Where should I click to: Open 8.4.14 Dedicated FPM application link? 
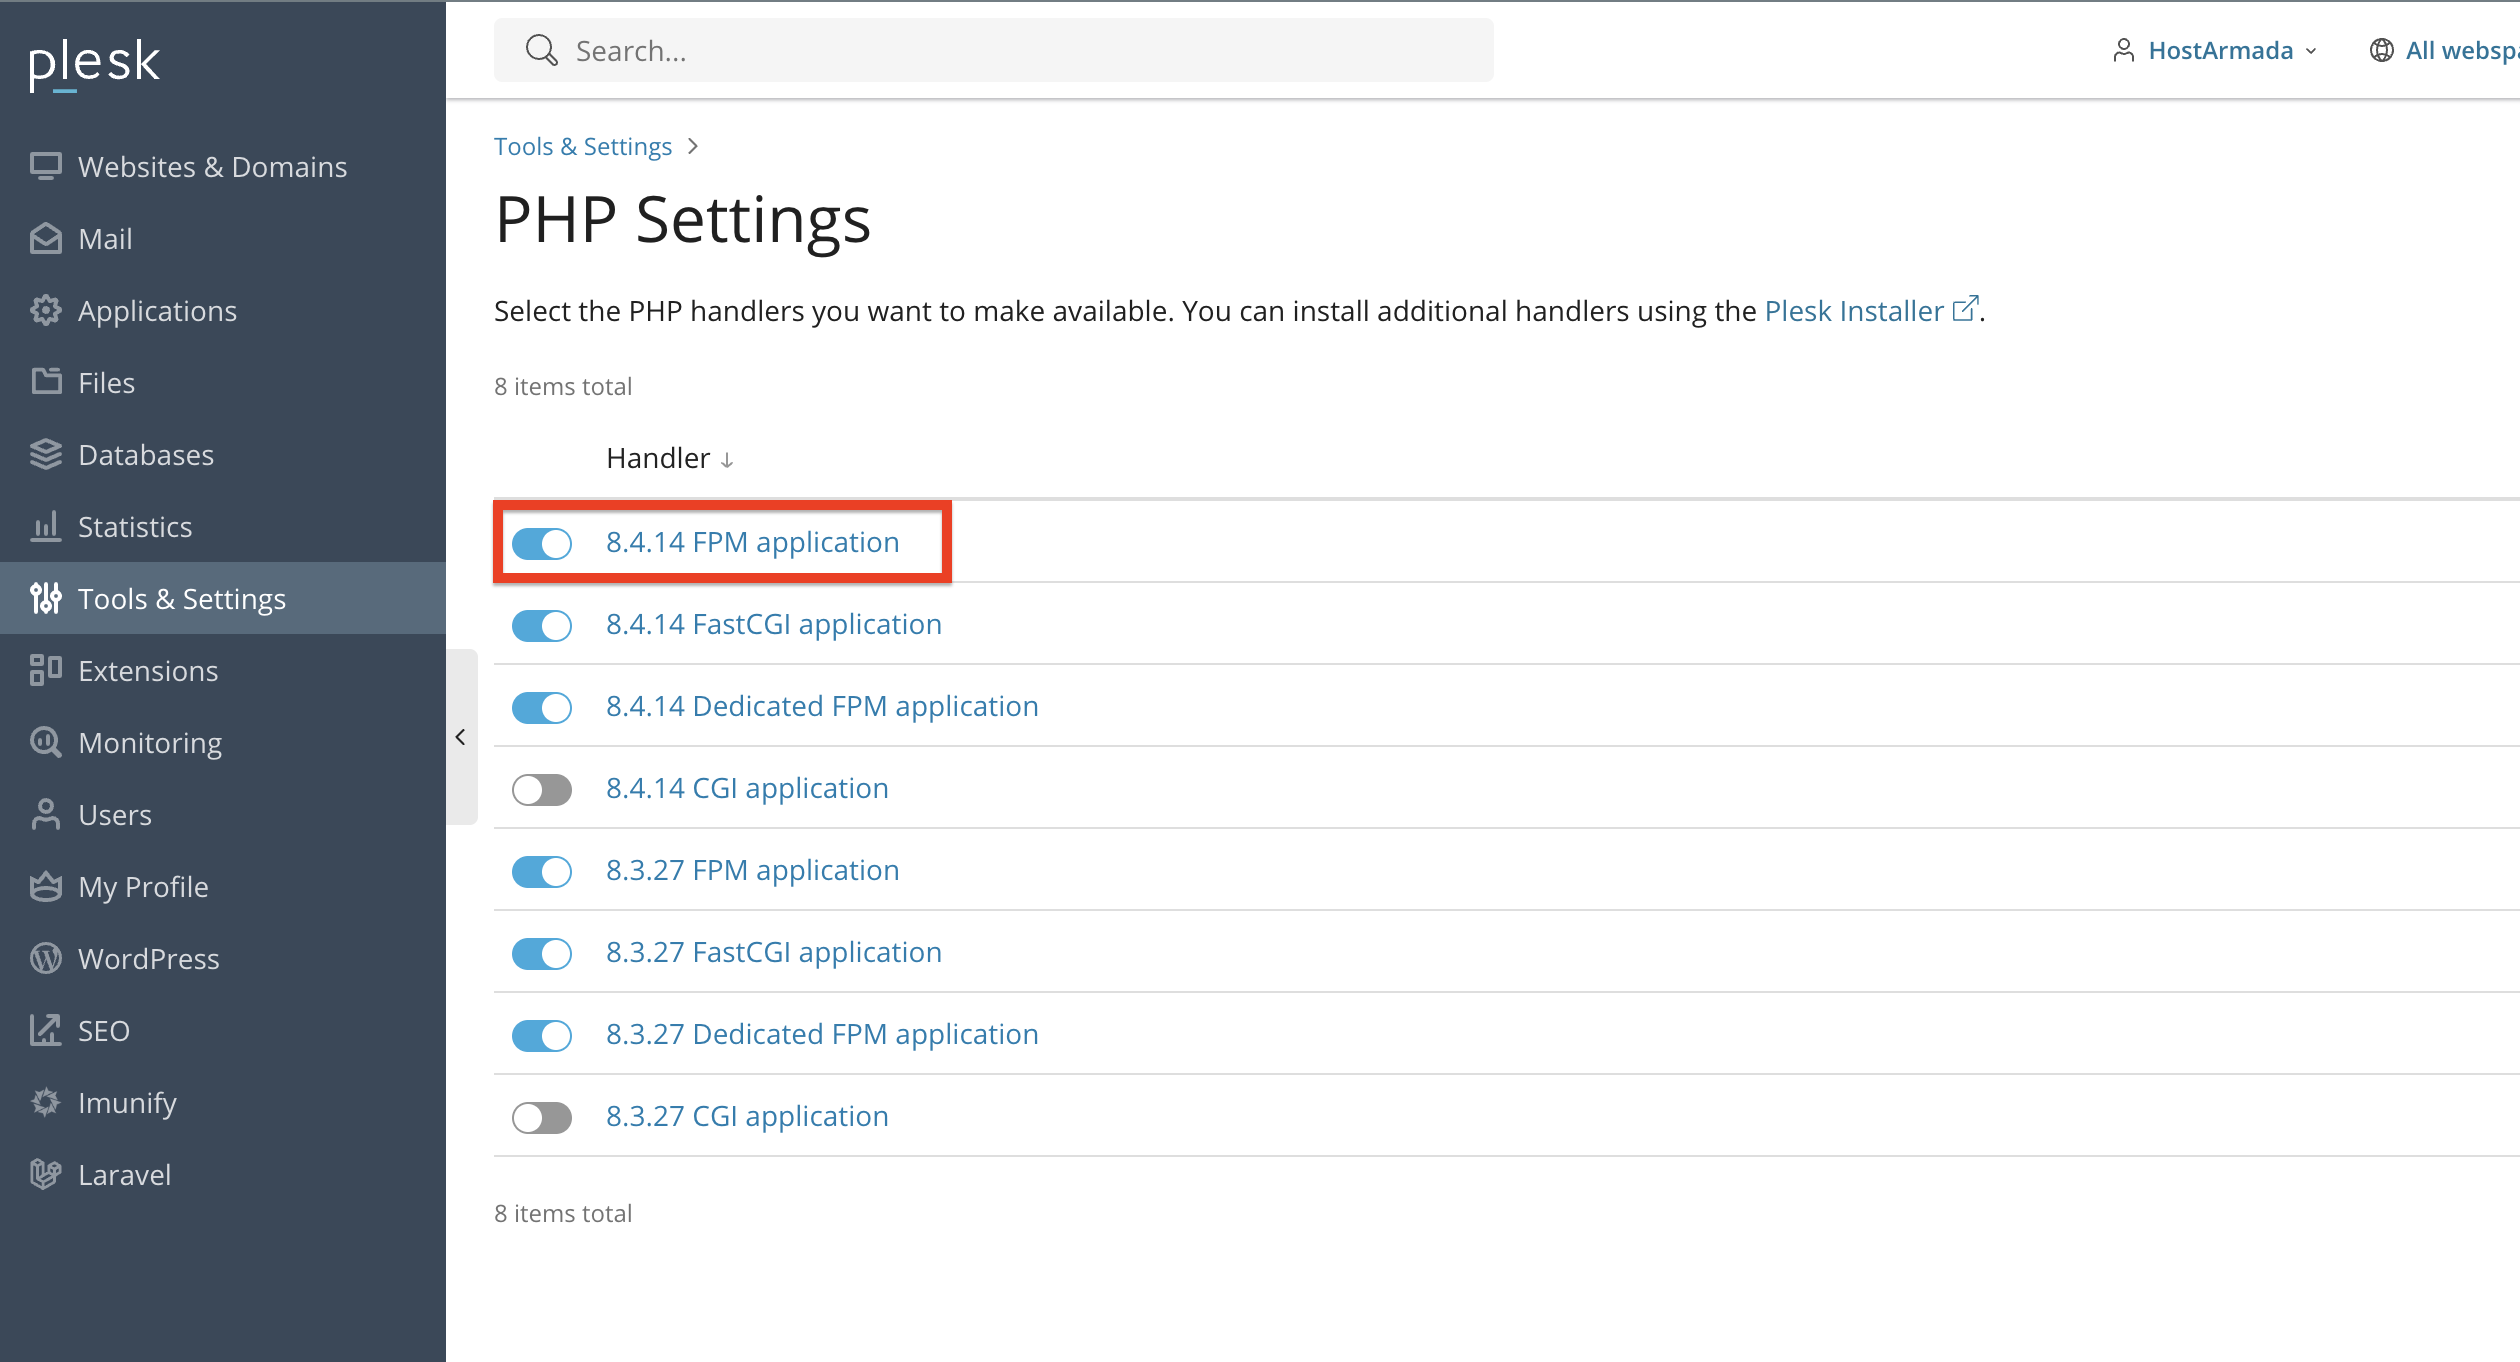pyautogui.click(x=822, y=706)
